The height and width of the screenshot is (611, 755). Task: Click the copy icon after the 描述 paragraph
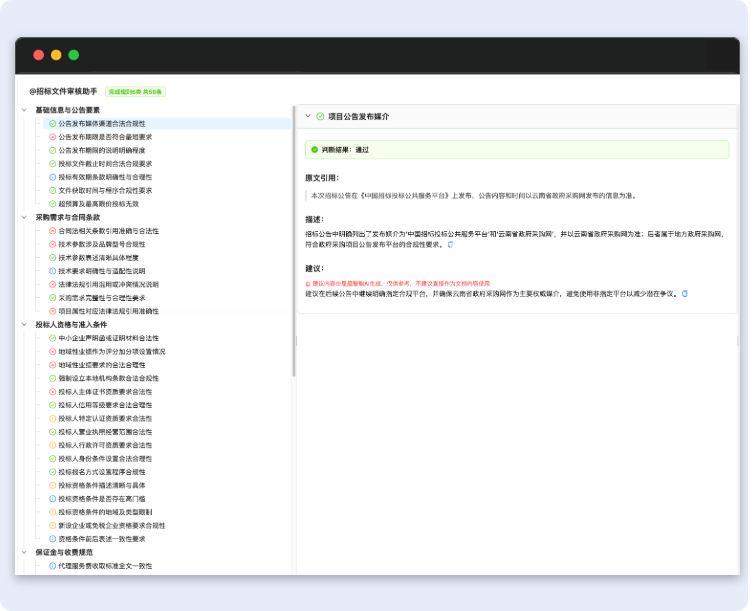[x=451, y=244]
